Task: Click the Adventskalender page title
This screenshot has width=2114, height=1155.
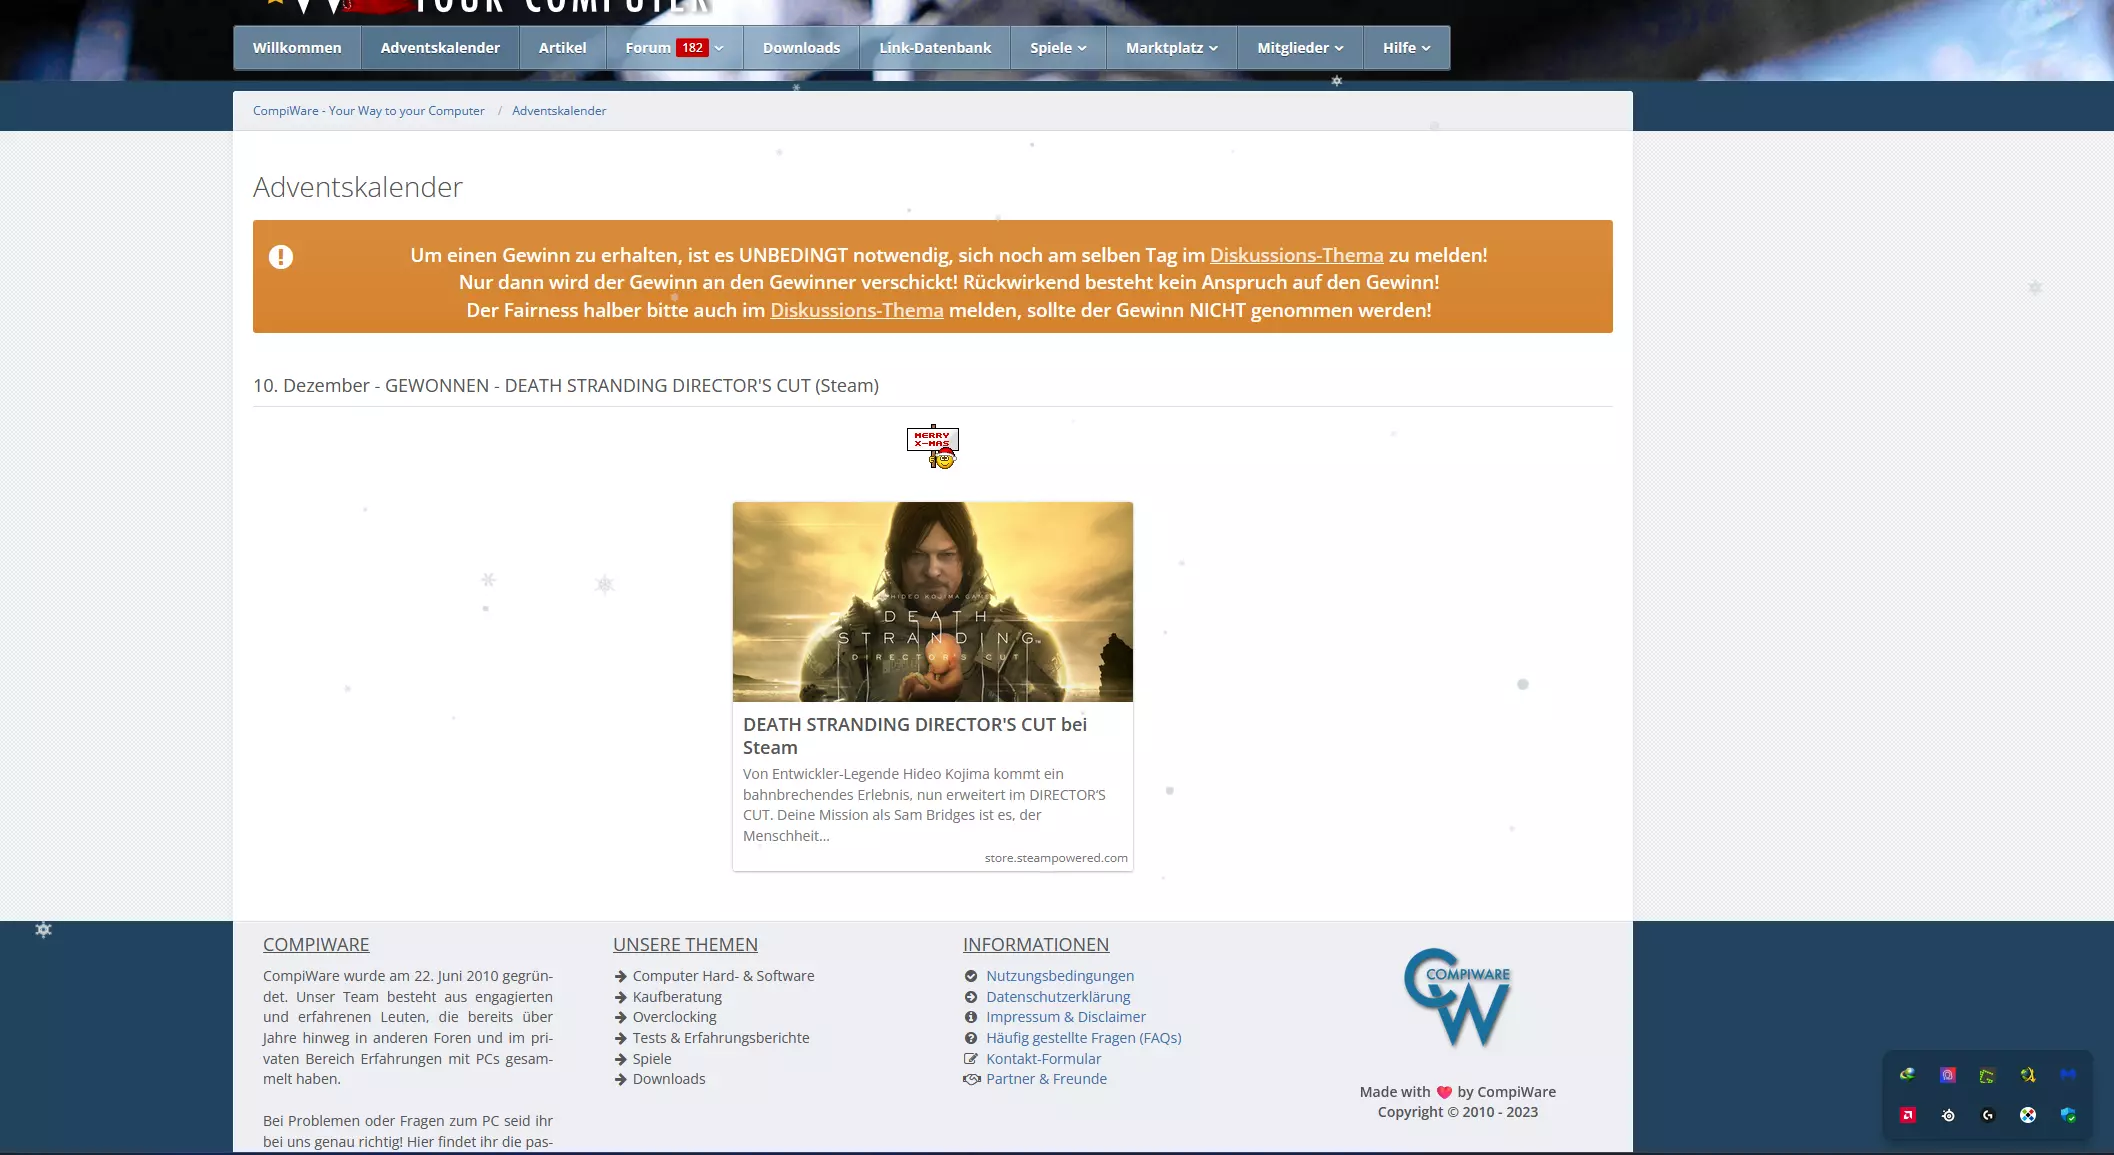Action: 358,187
